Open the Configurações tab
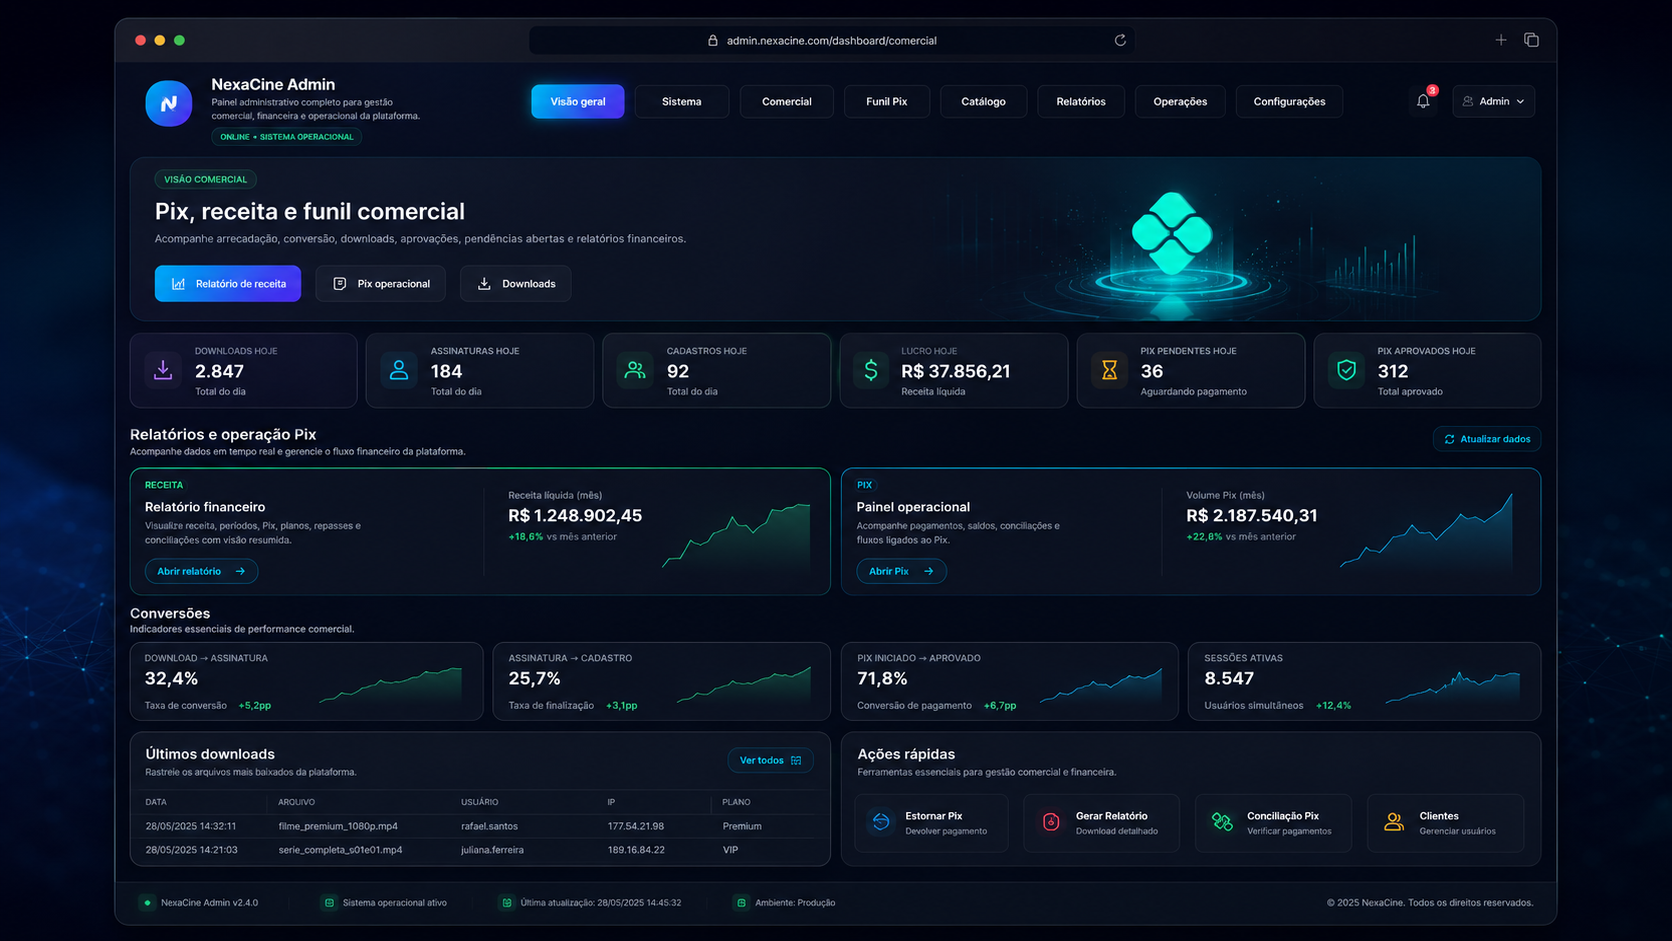1672x941 pixels. pos(1289,101)
